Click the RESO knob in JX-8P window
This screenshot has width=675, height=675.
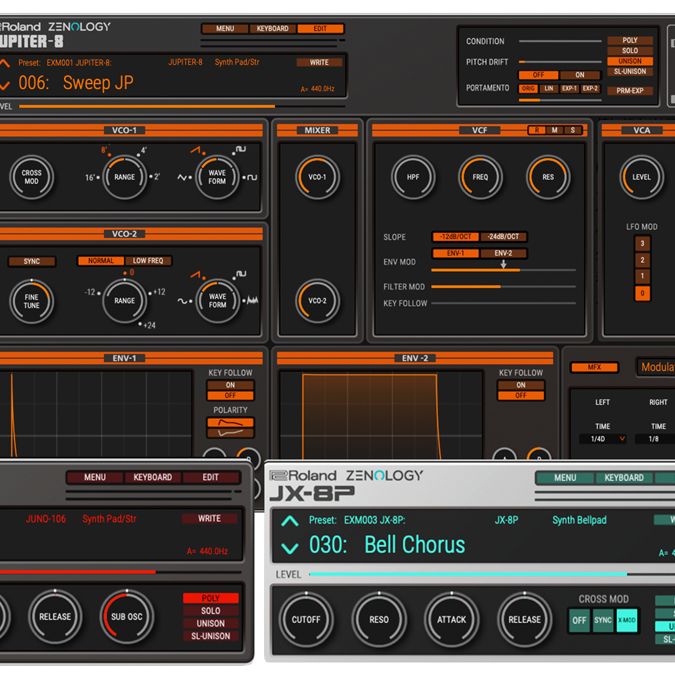[379, 619]
